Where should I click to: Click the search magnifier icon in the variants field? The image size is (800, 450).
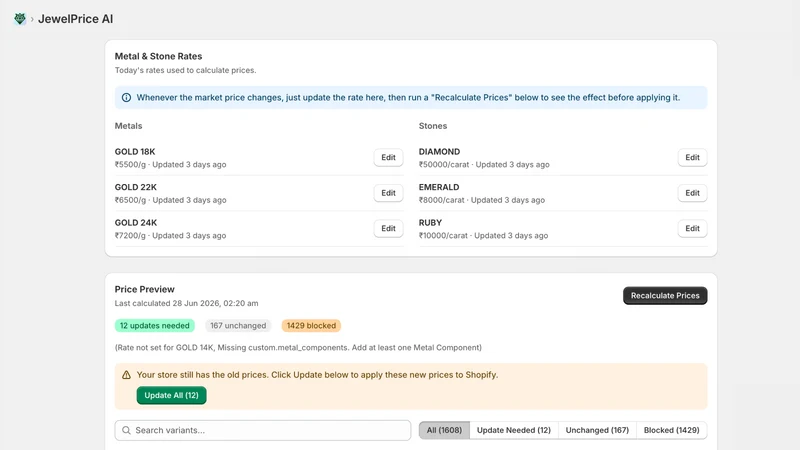point(126,430)
